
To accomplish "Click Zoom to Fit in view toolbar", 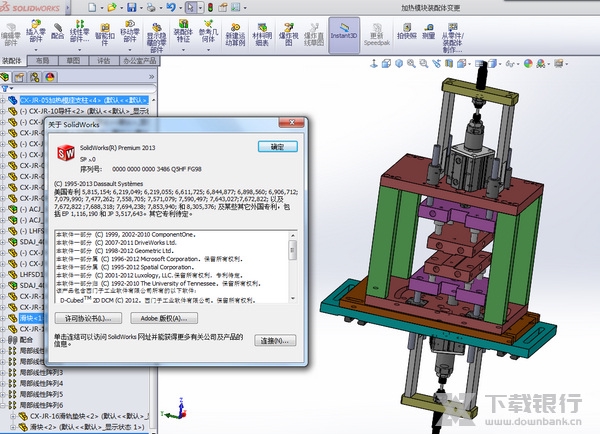I will coord(411,64).
